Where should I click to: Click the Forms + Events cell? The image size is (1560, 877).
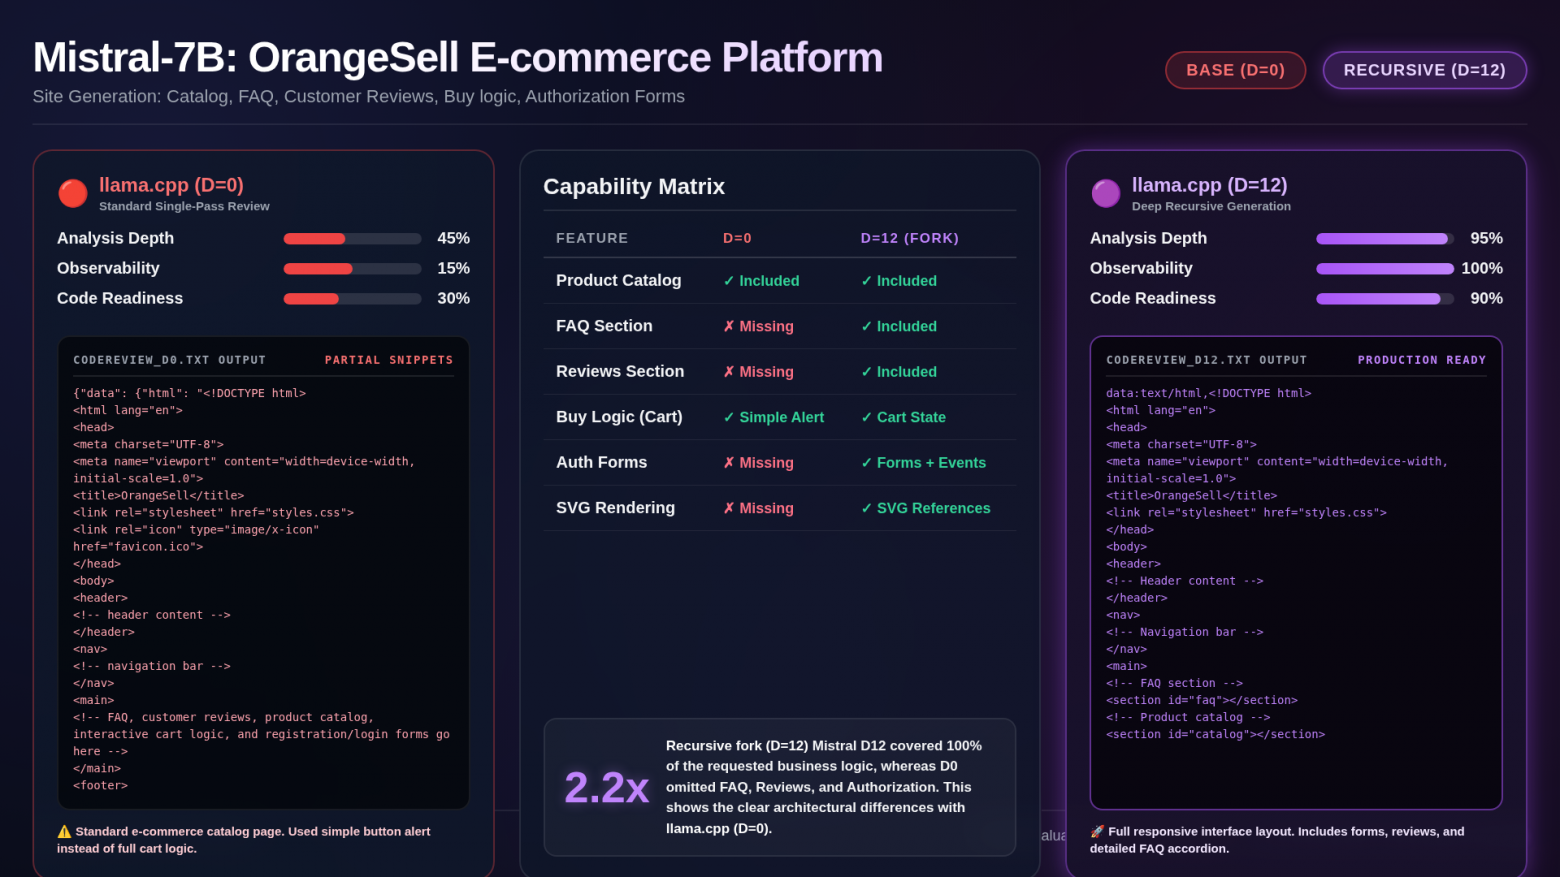pos(923,463)
